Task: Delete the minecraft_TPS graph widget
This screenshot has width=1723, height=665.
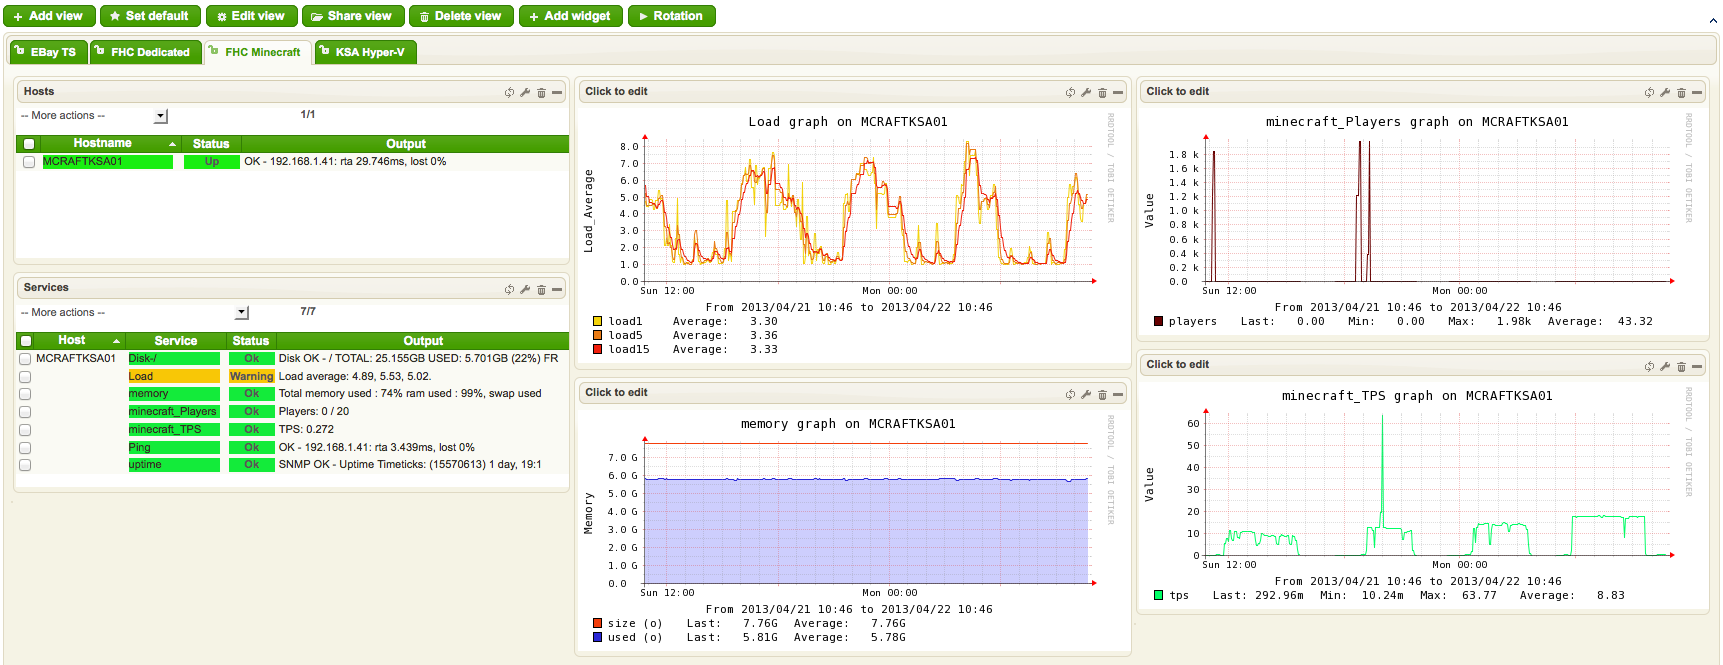Action: click(1681, 367)
